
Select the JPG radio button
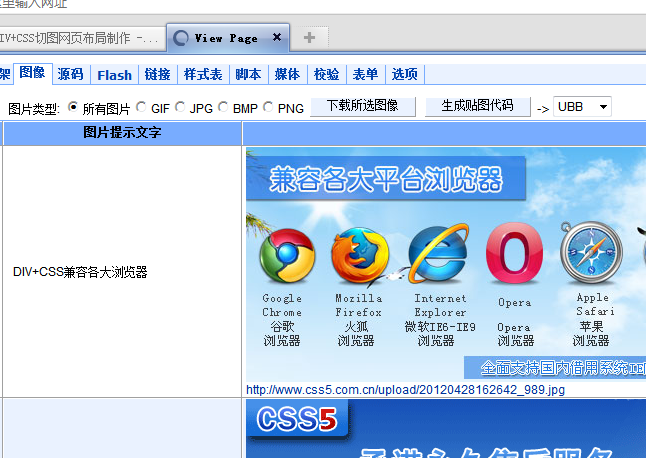pyautogui.click(x=180, y=107)
